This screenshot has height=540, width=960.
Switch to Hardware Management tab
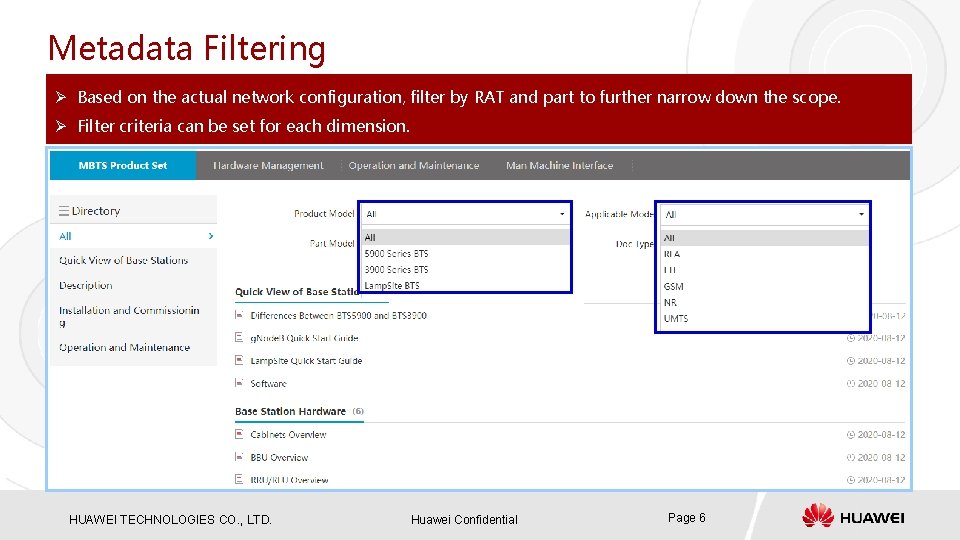(x=268, y=165)
